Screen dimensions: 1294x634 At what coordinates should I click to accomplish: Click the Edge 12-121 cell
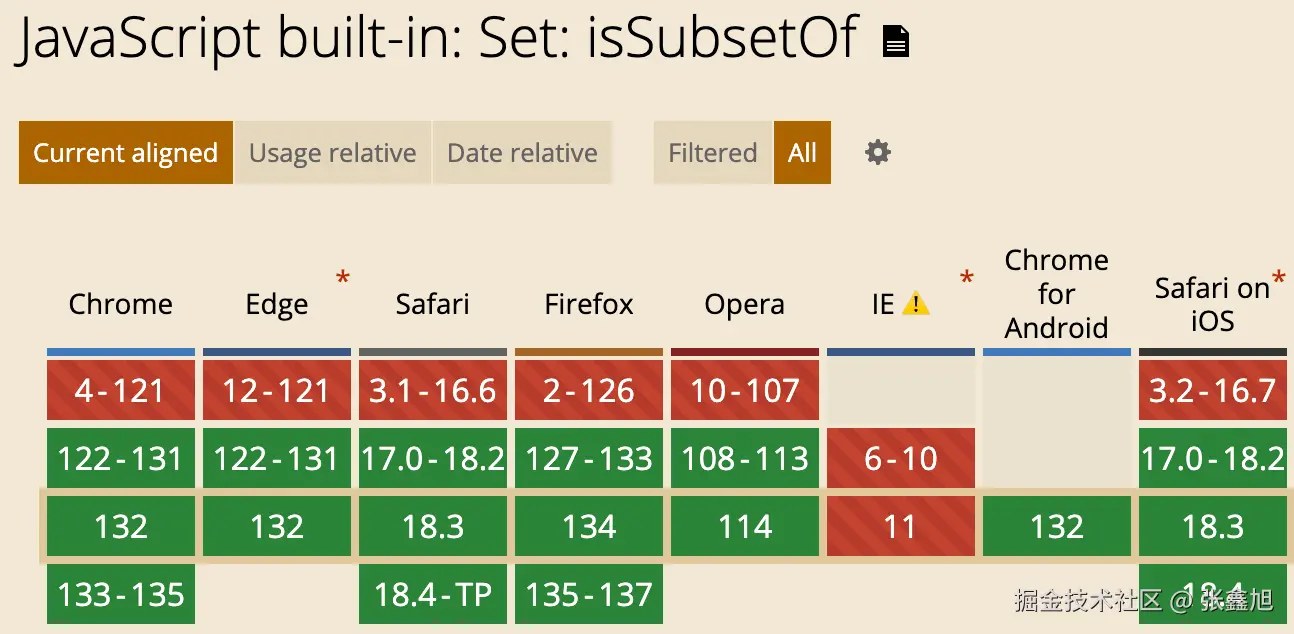coord(277,390)
